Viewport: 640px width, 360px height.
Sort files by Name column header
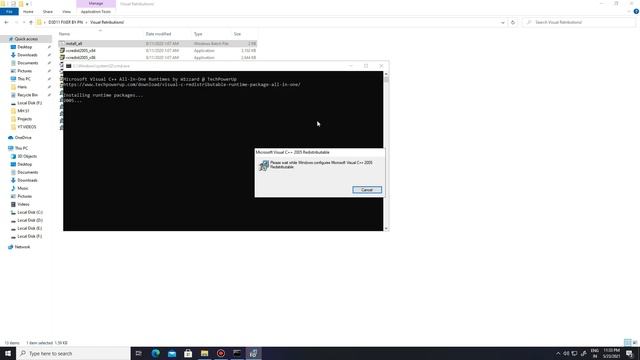[64, 34]
